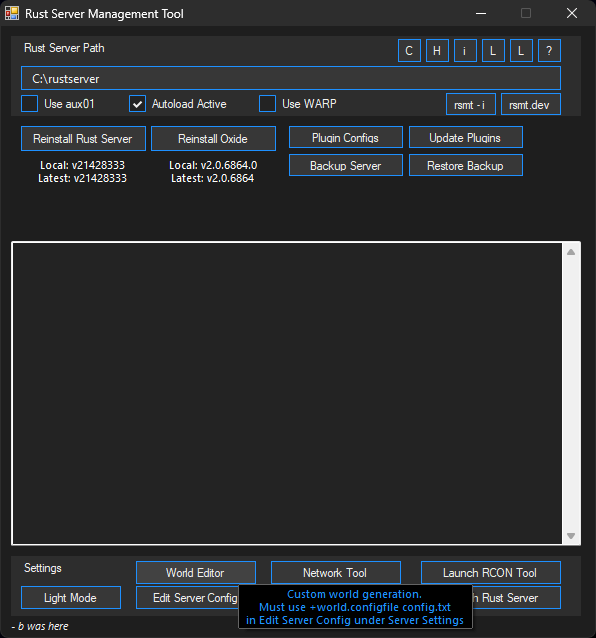The width and height of the screenshot is (596, 638).
Task: Click Restore Backup
Action: (466, 165)
